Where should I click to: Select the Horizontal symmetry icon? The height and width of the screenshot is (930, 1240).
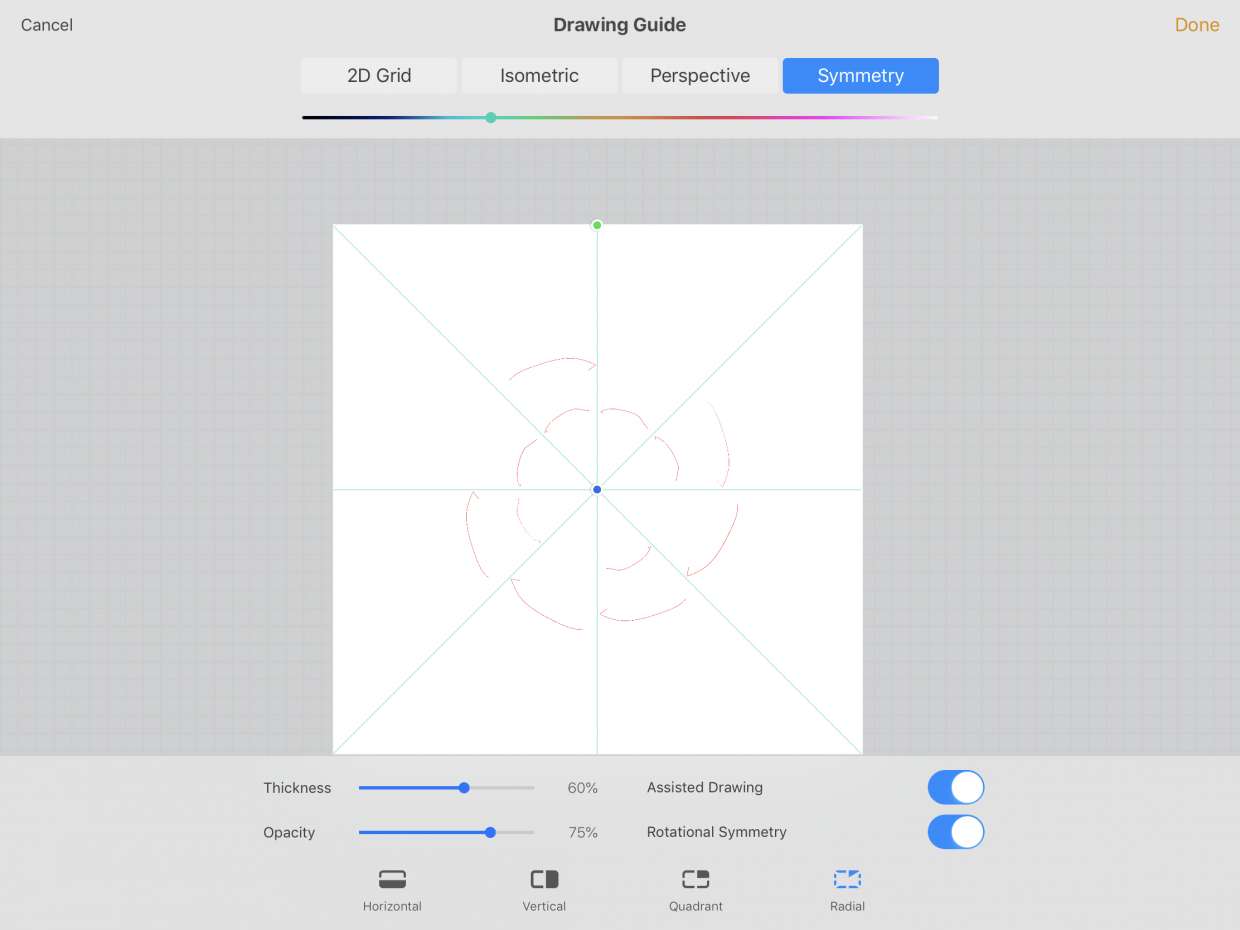click(392, 880)
